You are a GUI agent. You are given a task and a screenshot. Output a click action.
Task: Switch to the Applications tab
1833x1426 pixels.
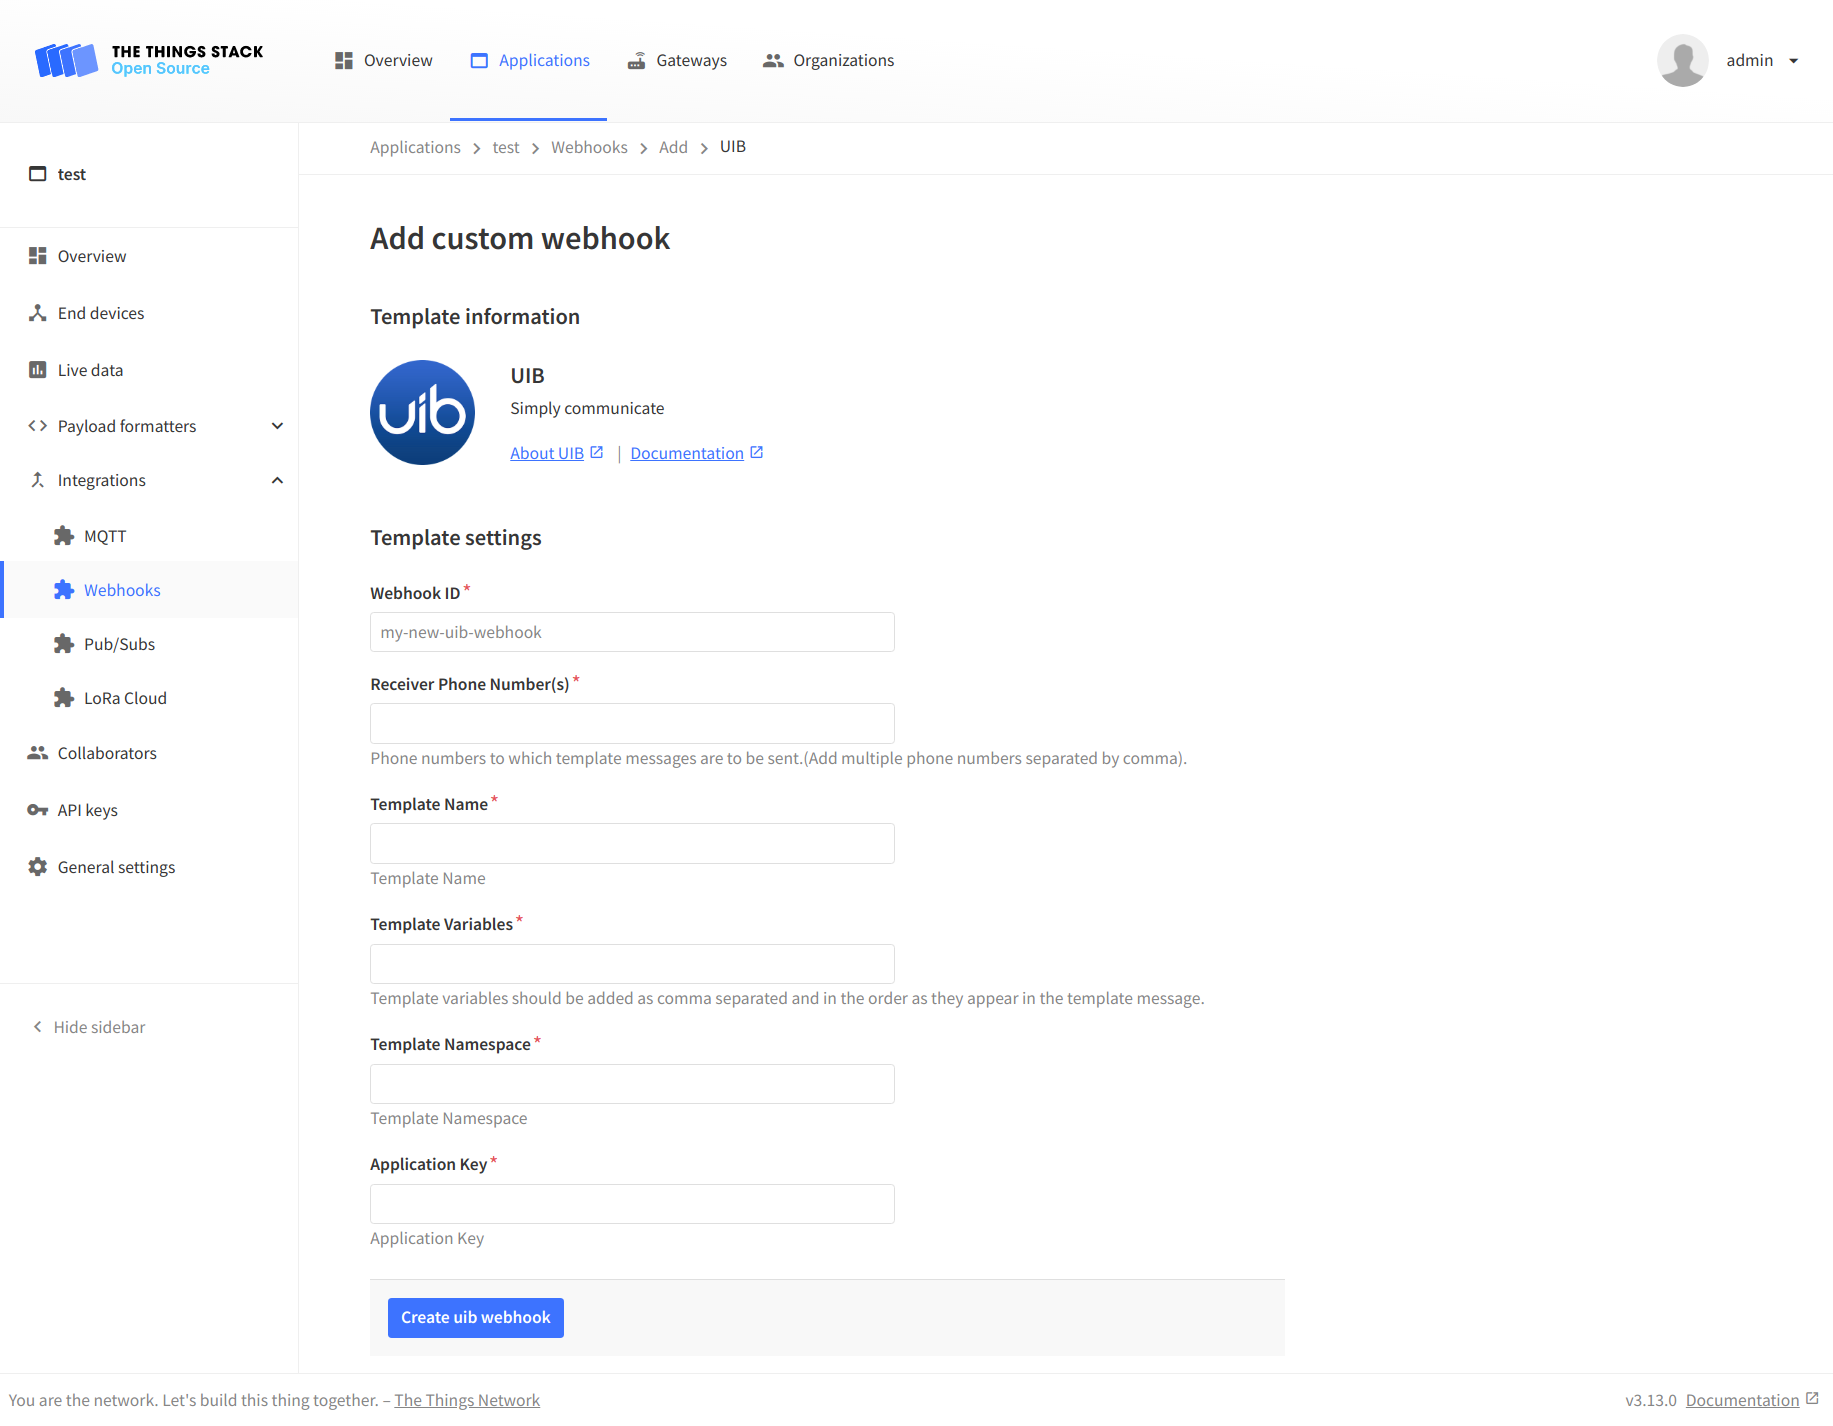point(543,60)
